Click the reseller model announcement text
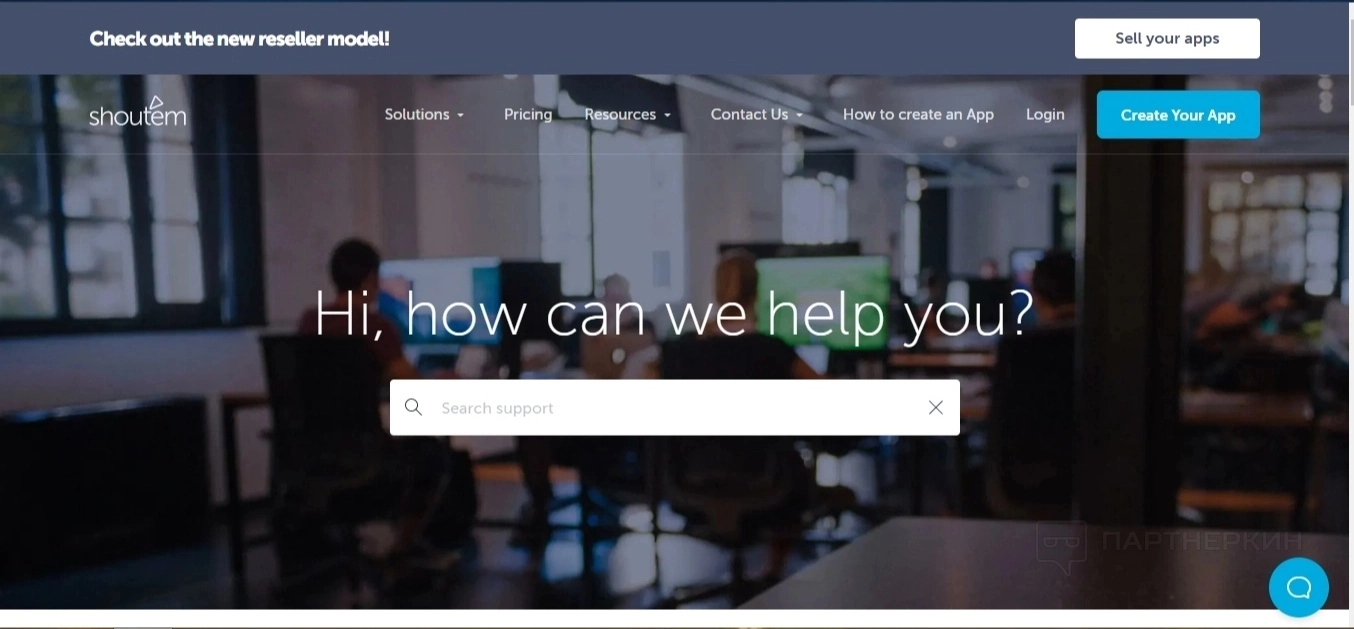Viewport: 1354px width, 629px height. click(239, 39)
